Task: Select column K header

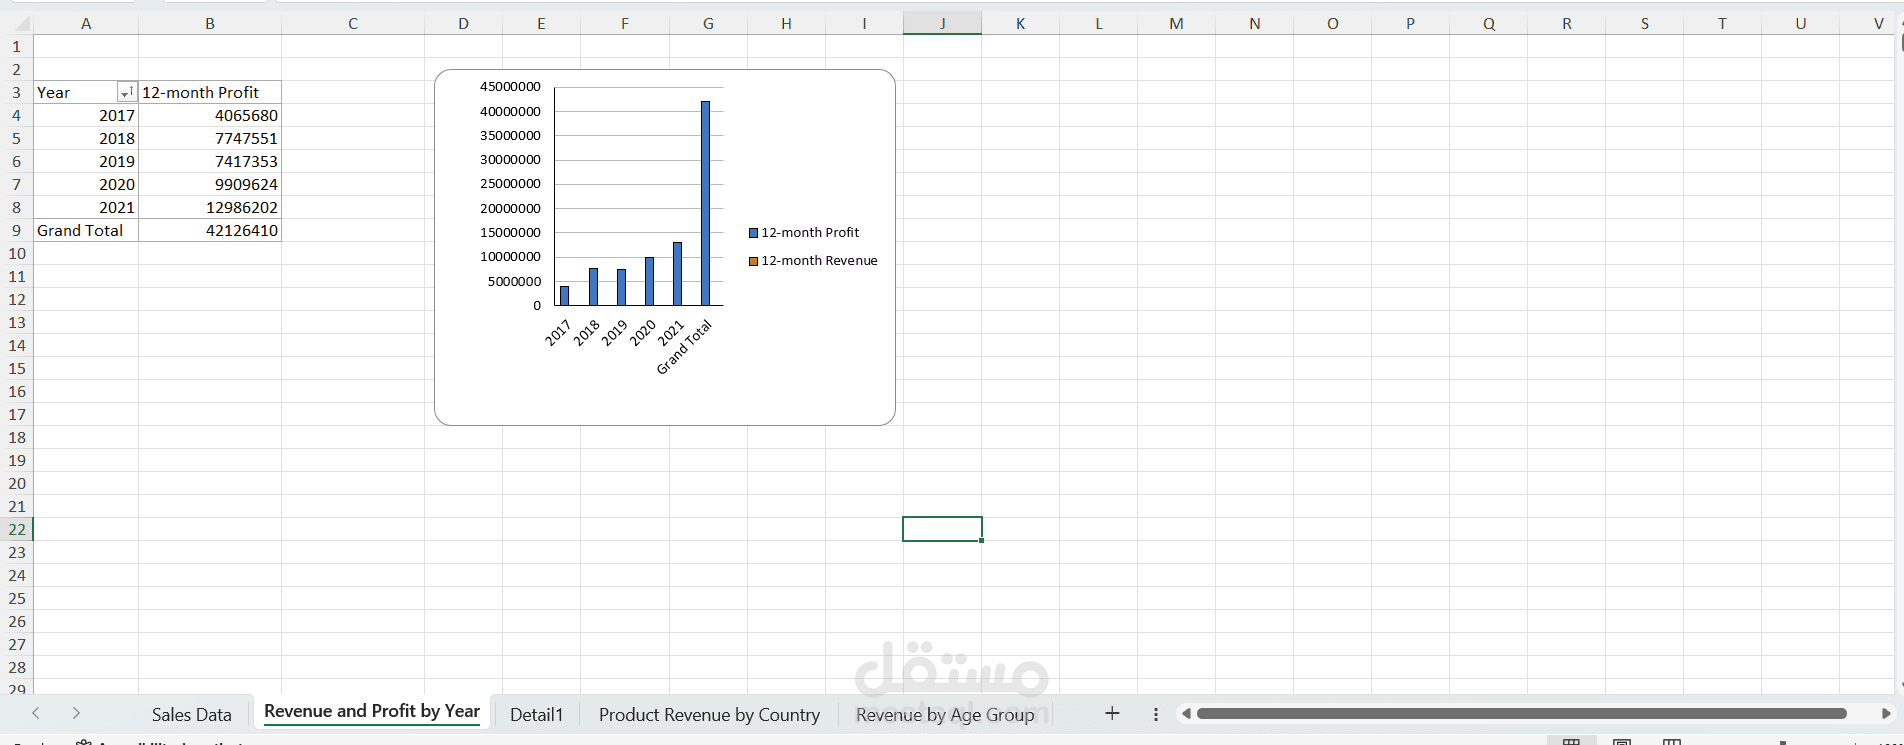Action: 1020,23
